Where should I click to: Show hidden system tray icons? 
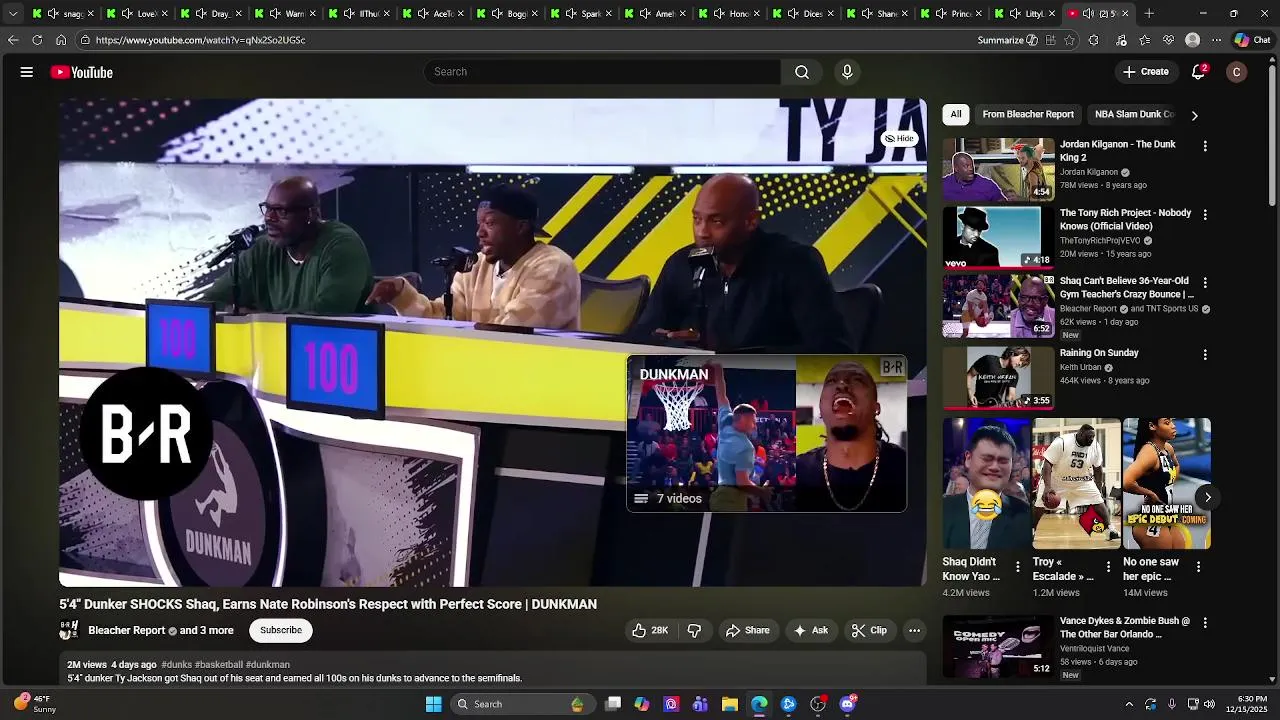1129,704
